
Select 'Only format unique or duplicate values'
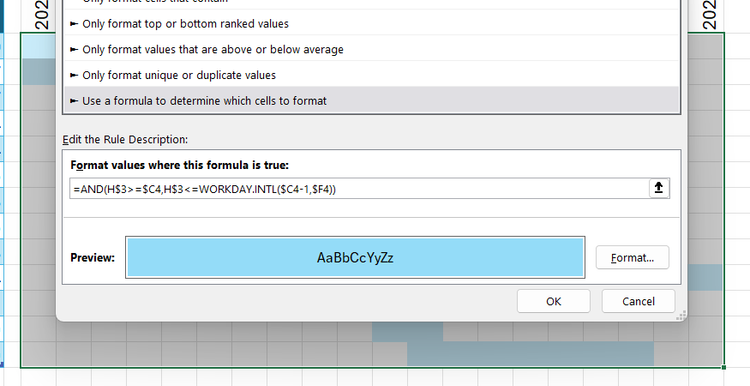pos(371,75)
